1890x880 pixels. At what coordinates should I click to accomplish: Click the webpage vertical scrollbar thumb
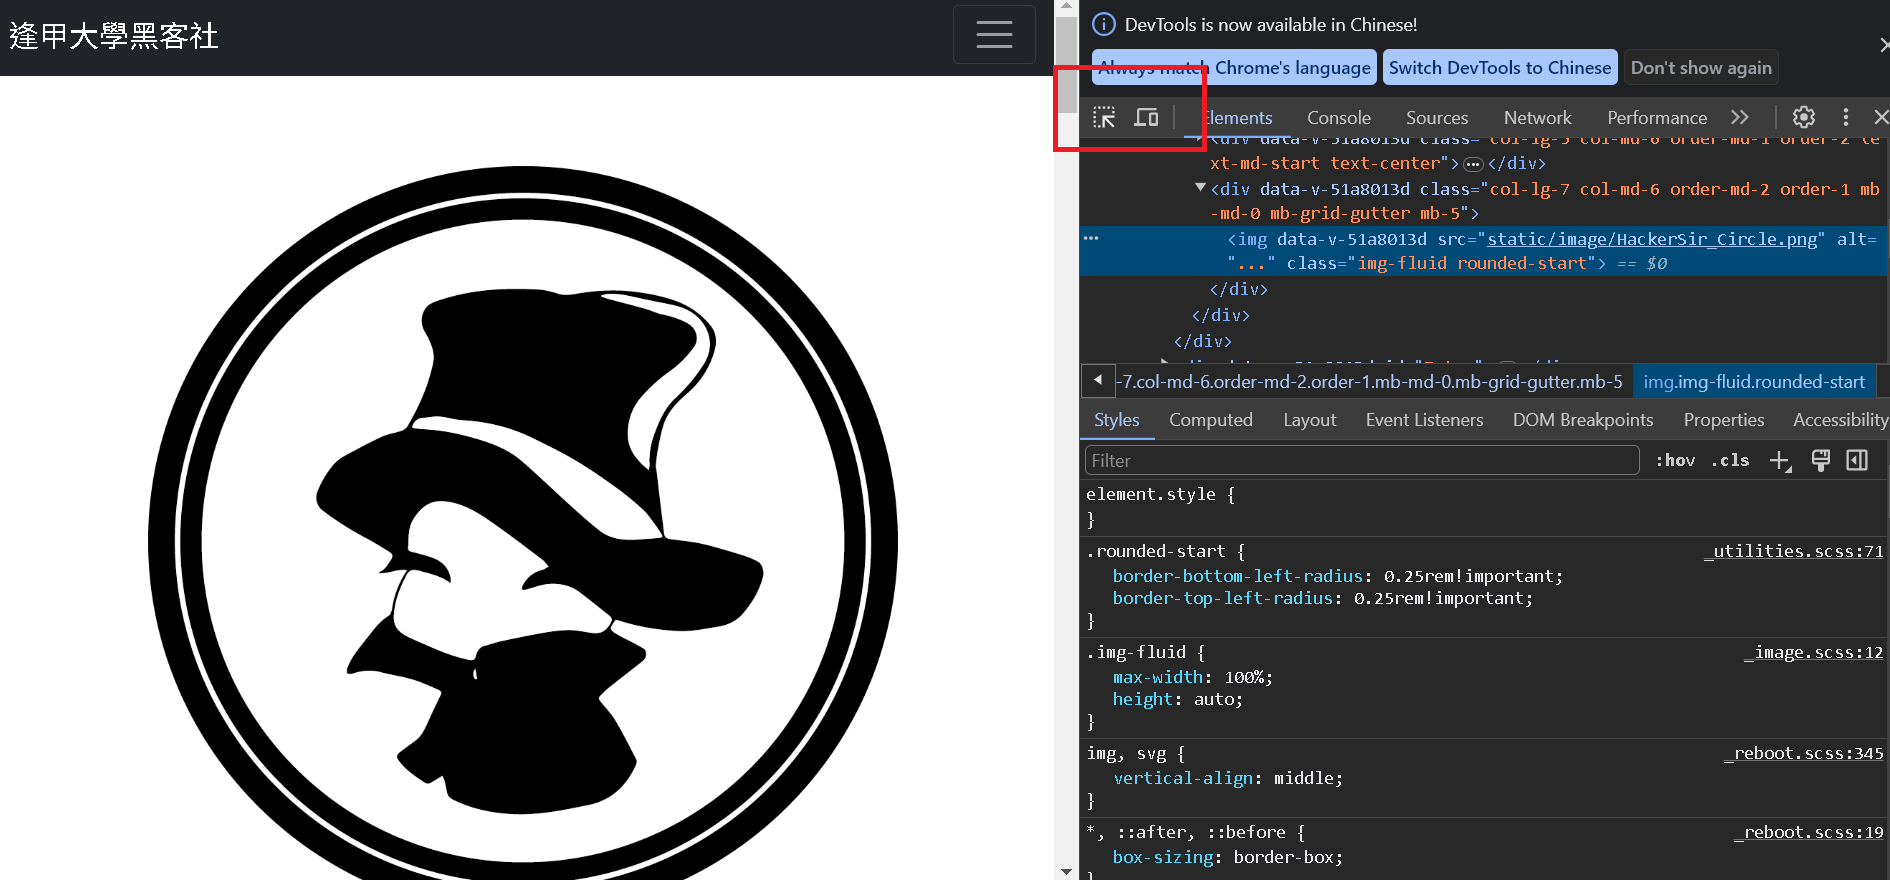point(1066,65)
